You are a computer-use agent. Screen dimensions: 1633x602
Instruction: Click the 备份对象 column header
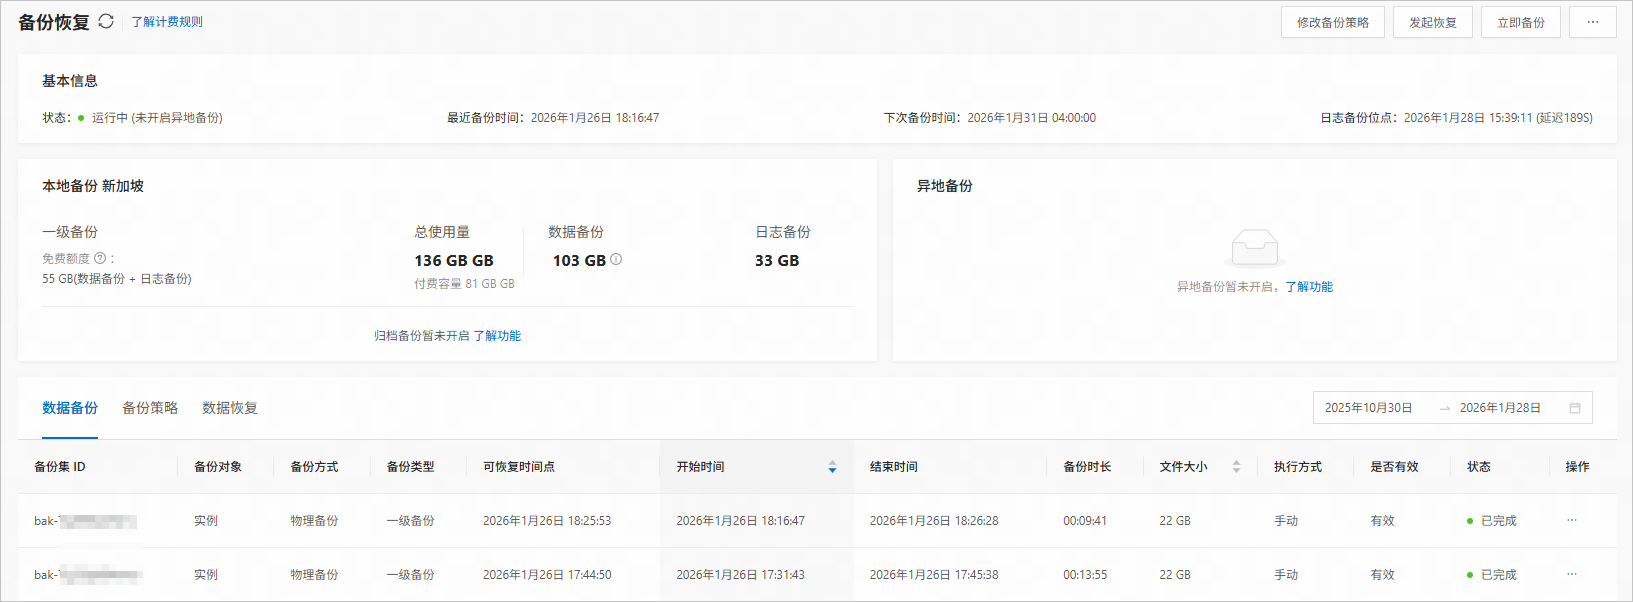(218, 467)
